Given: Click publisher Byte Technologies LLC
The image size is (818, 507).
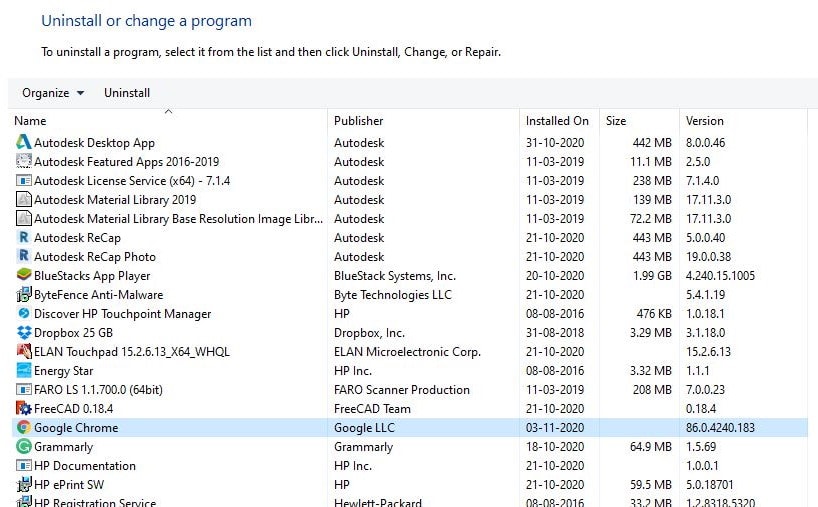Looking at the screenshot, I should point(393,295).
